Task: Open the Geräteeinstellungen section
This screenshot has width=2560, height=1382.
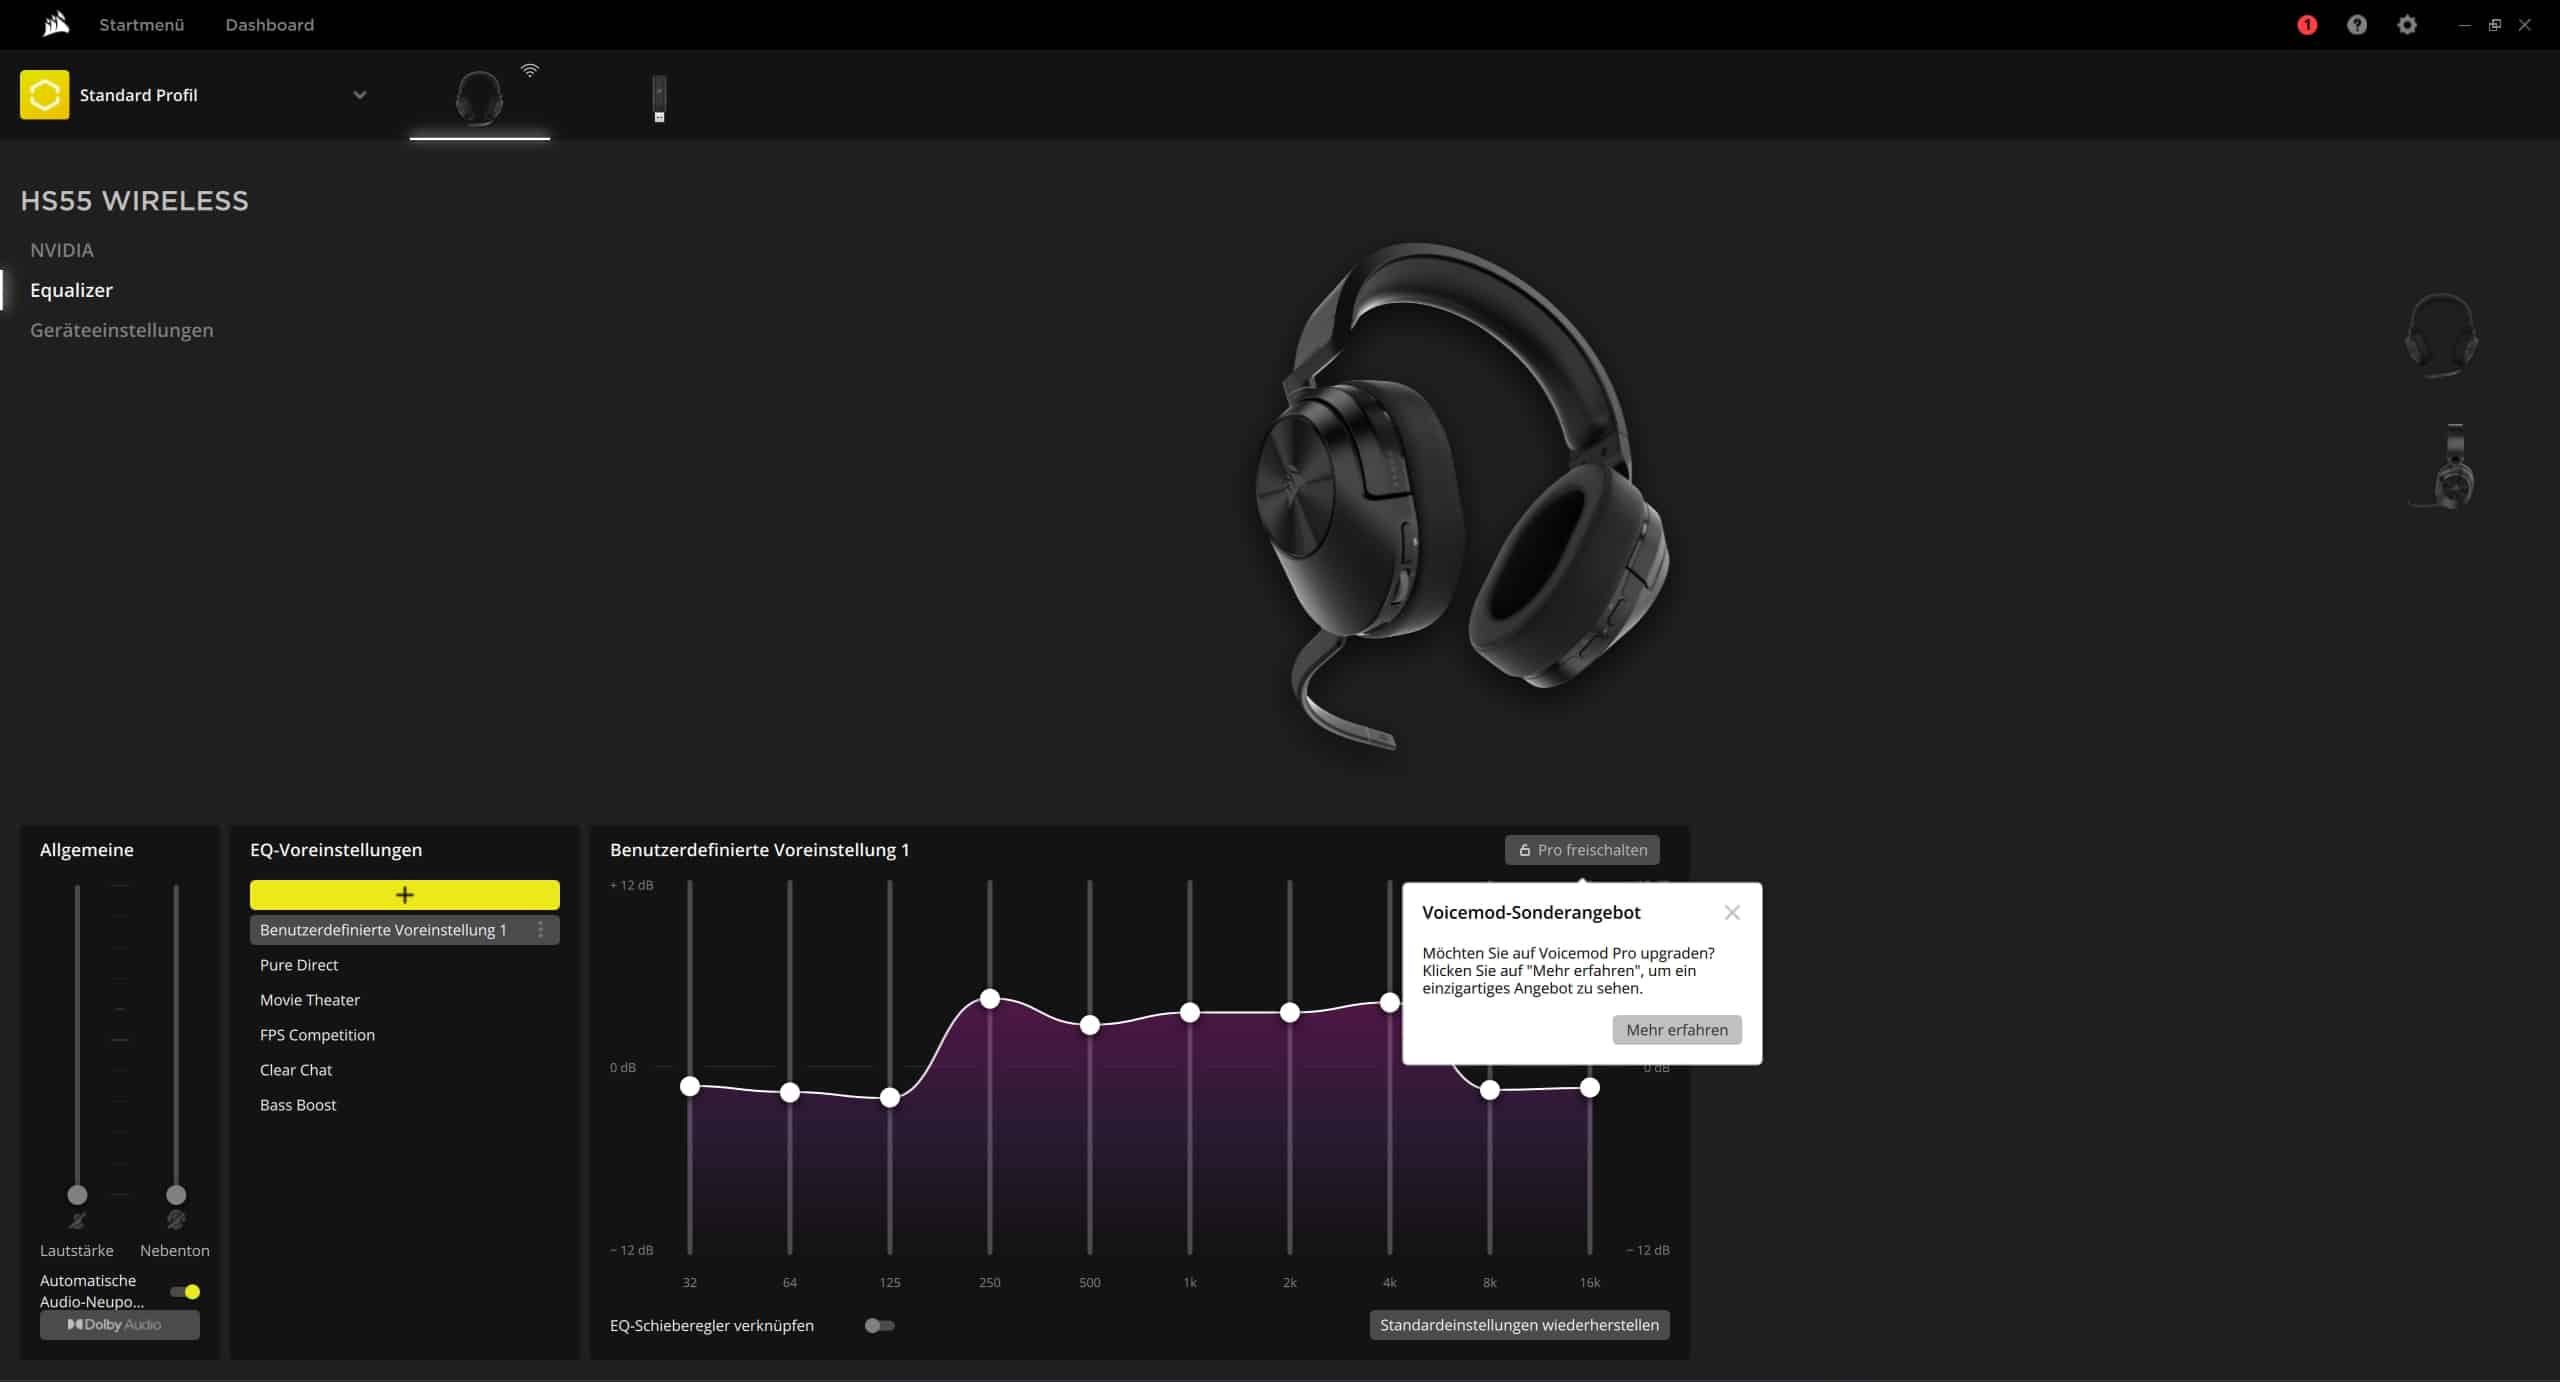Action: coord(121,330)
